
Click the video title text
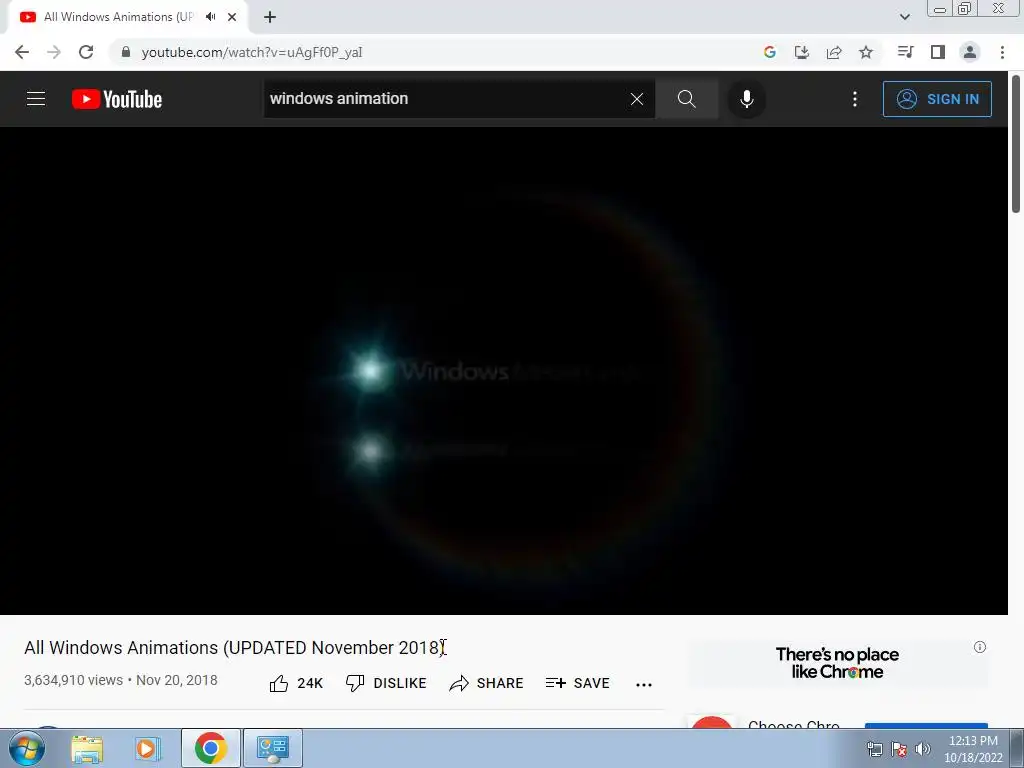tap(234, 648)
